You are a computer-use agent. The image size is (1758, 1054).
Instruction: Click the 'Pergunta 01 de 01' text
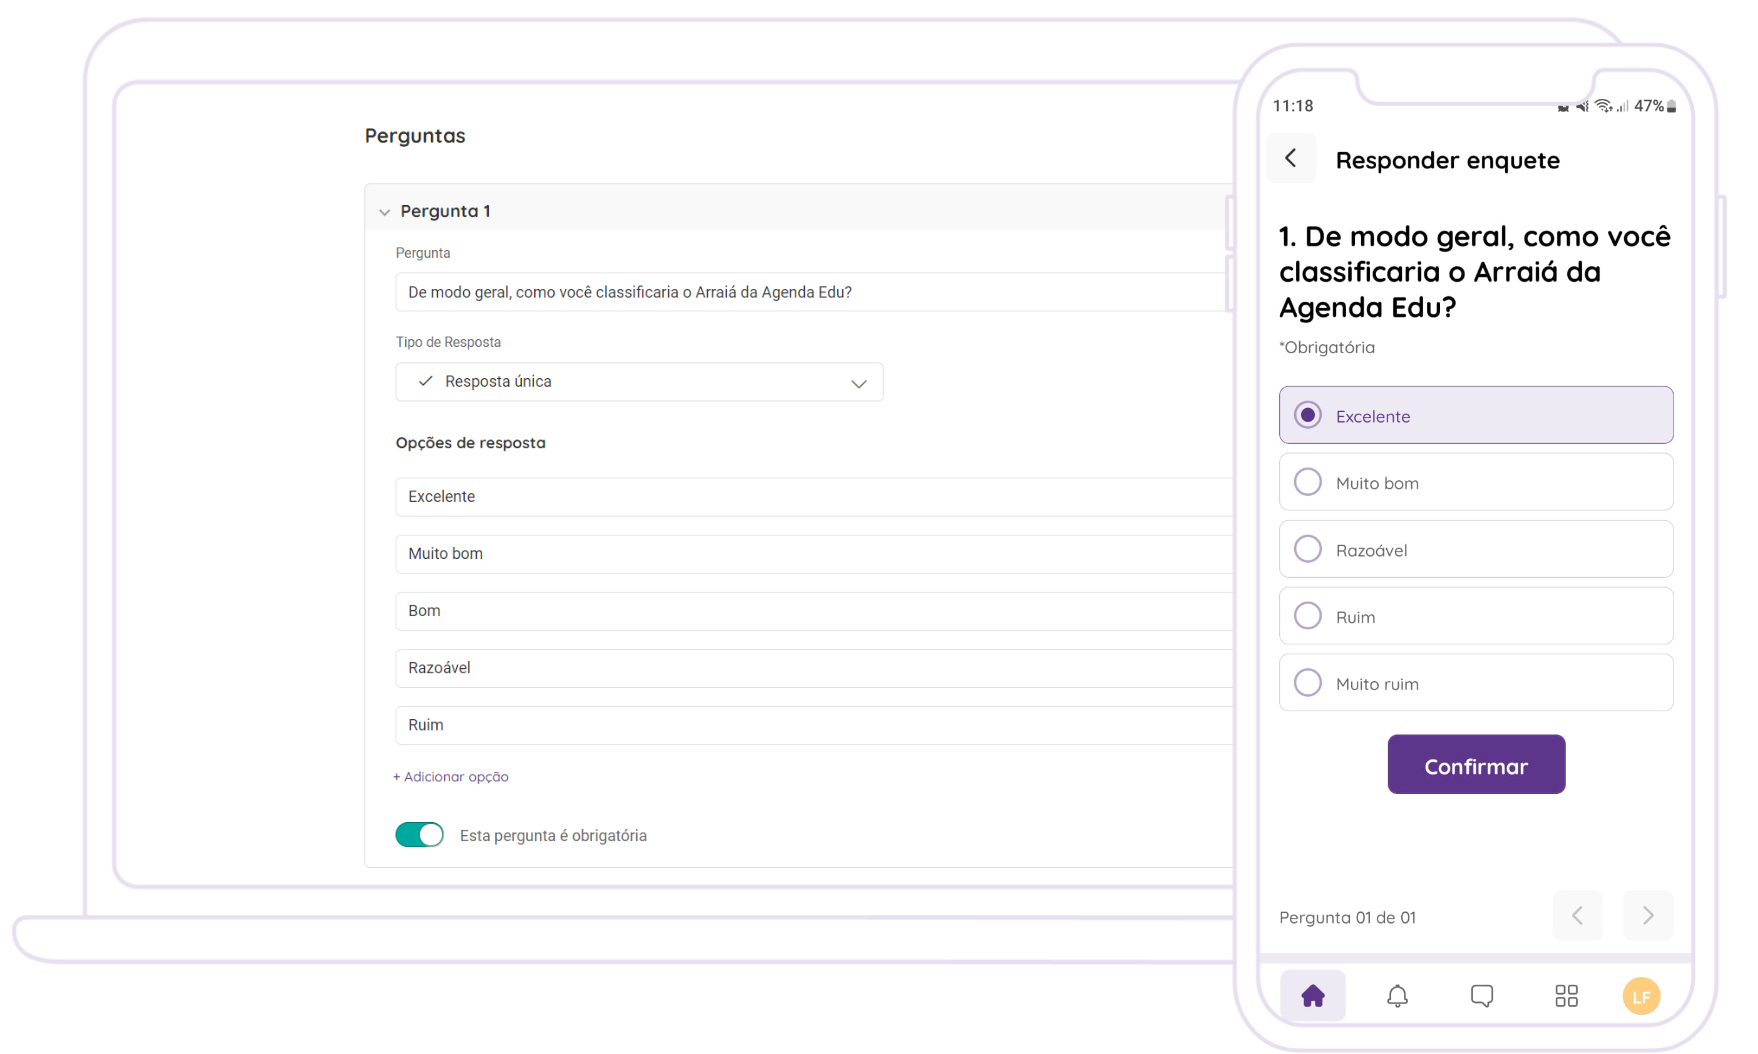(x=1347, y=917)
